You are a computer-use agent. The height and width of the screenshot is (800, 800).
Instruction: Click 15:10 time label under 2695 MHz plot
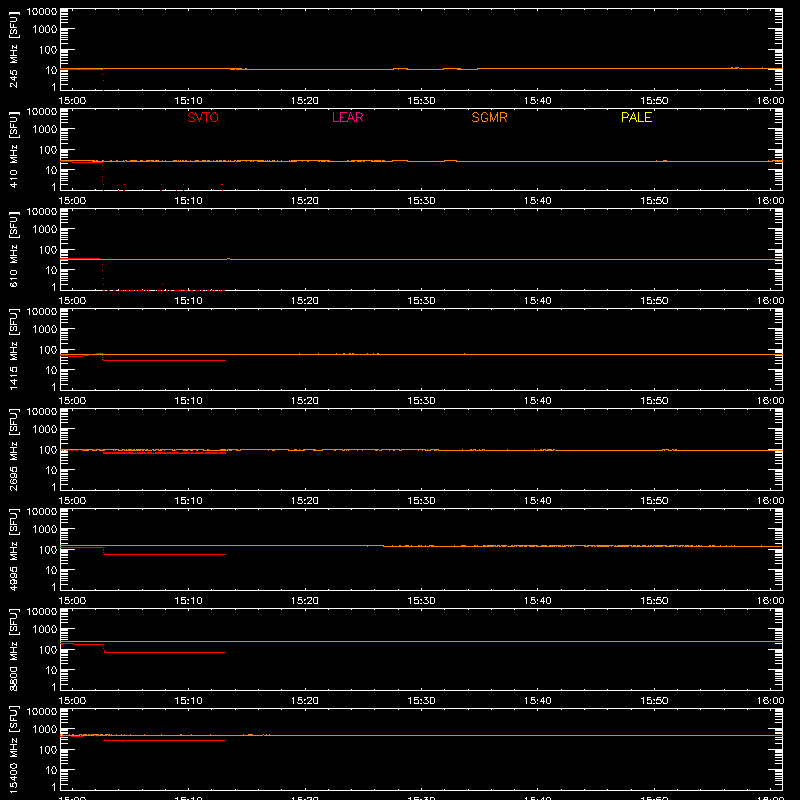tap(188, 501)
